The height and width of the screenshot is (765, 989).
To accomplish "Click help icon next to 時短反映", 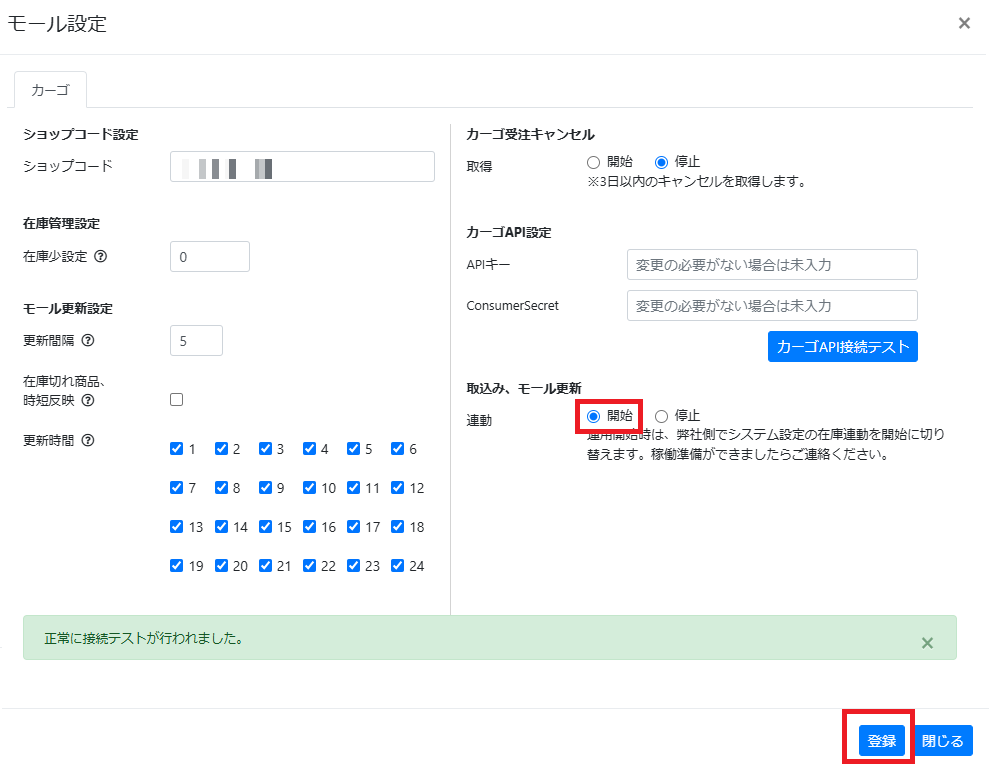I will tap(88, 400).
